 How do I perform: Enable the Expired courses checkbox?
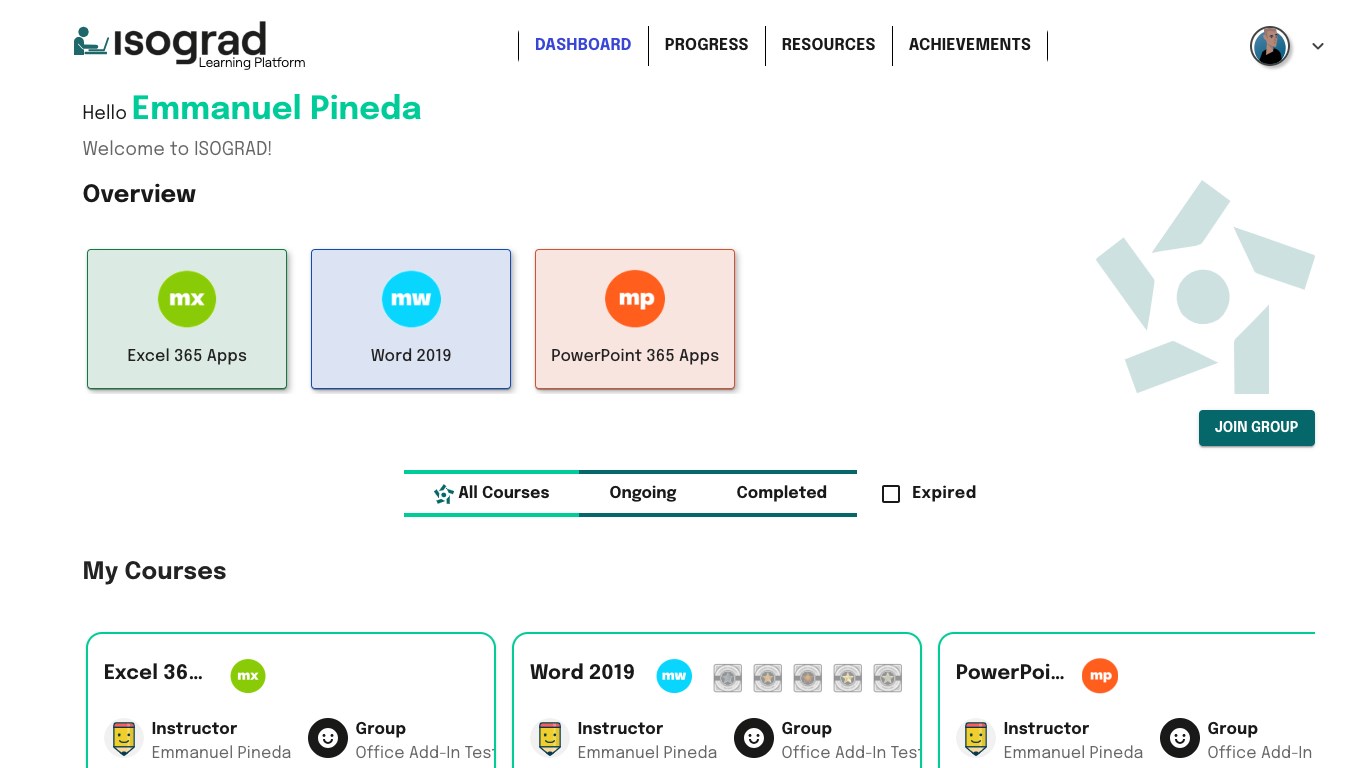tap(891, 493)
